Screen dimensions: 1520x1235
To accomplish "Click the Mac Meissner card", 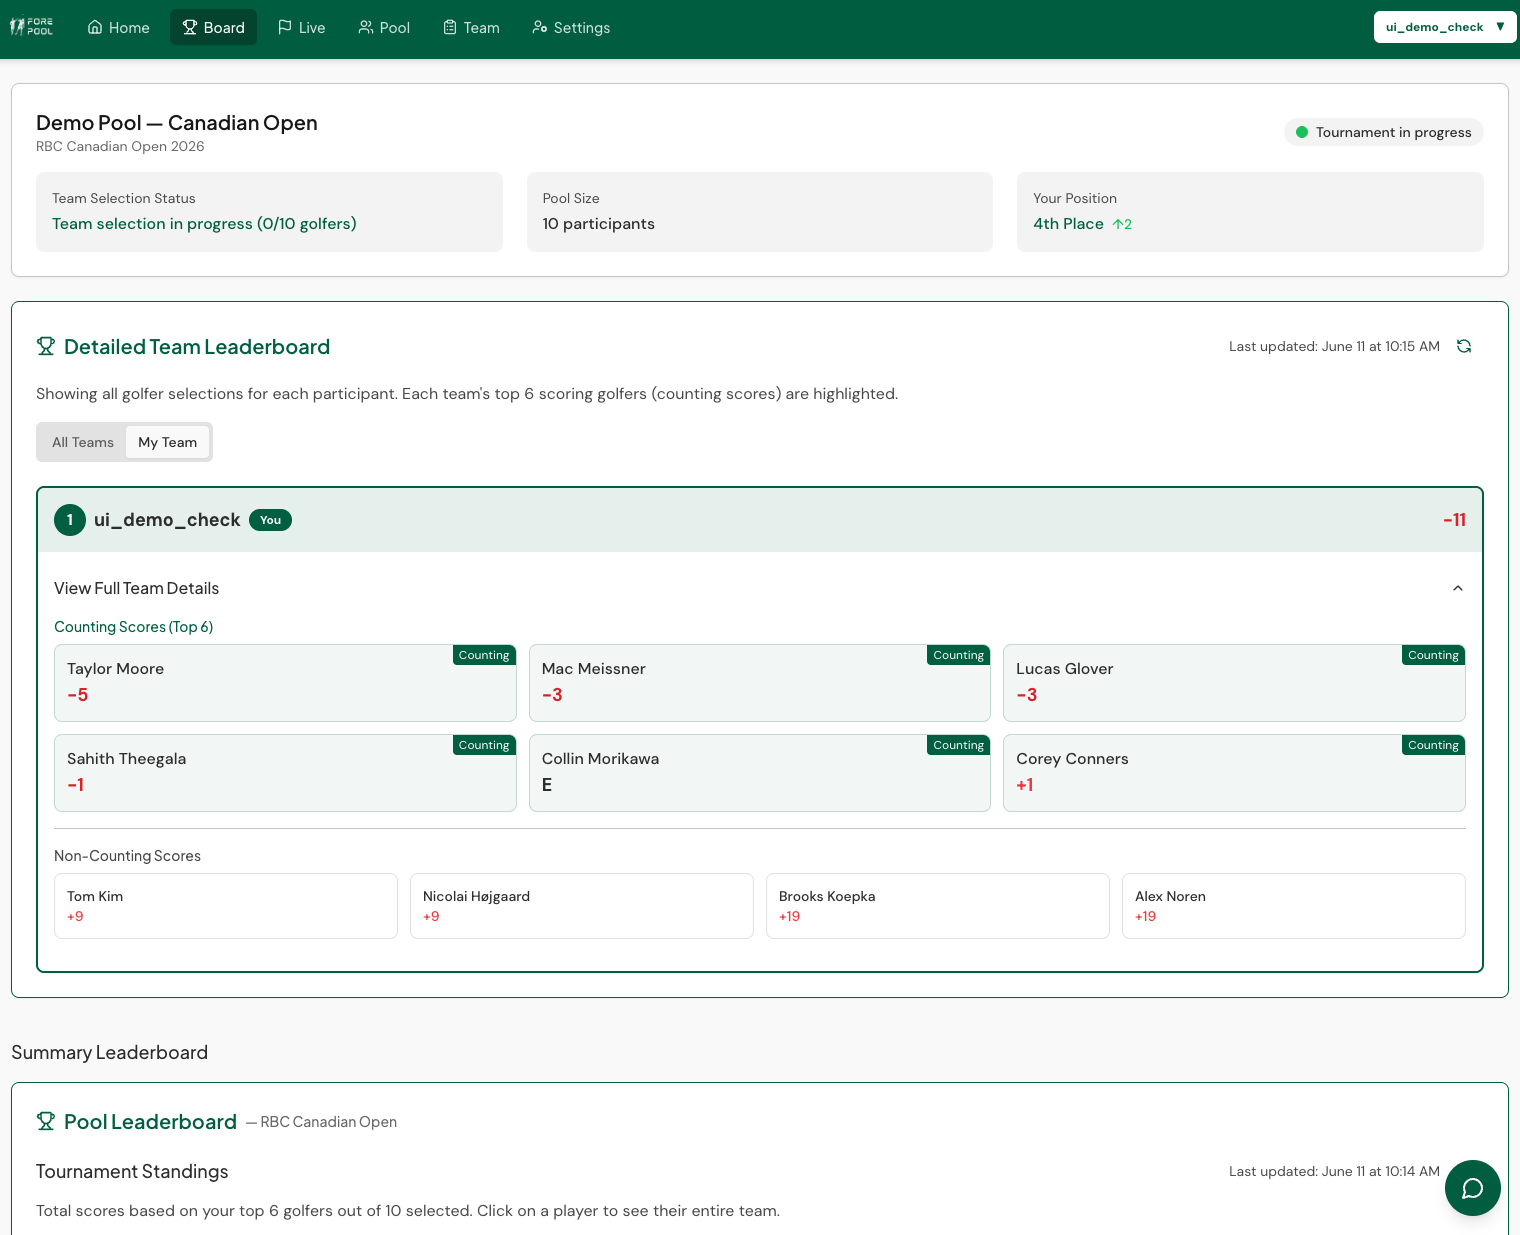I will (760, 683).
